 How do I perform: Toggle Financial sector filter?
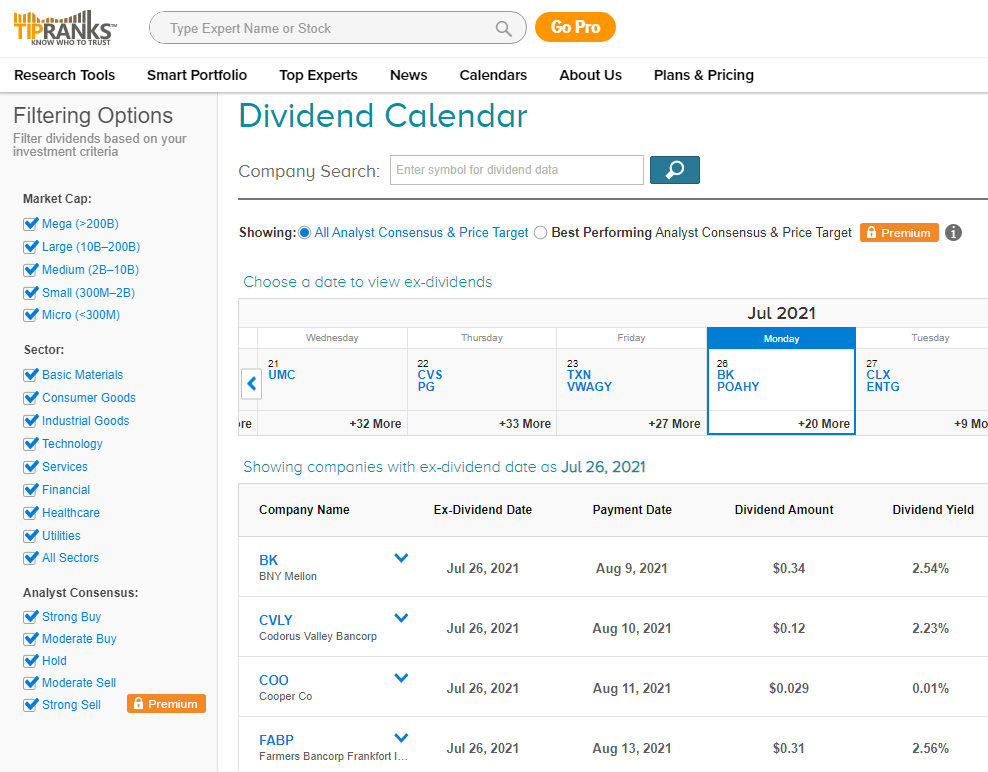tap(30, 490)
